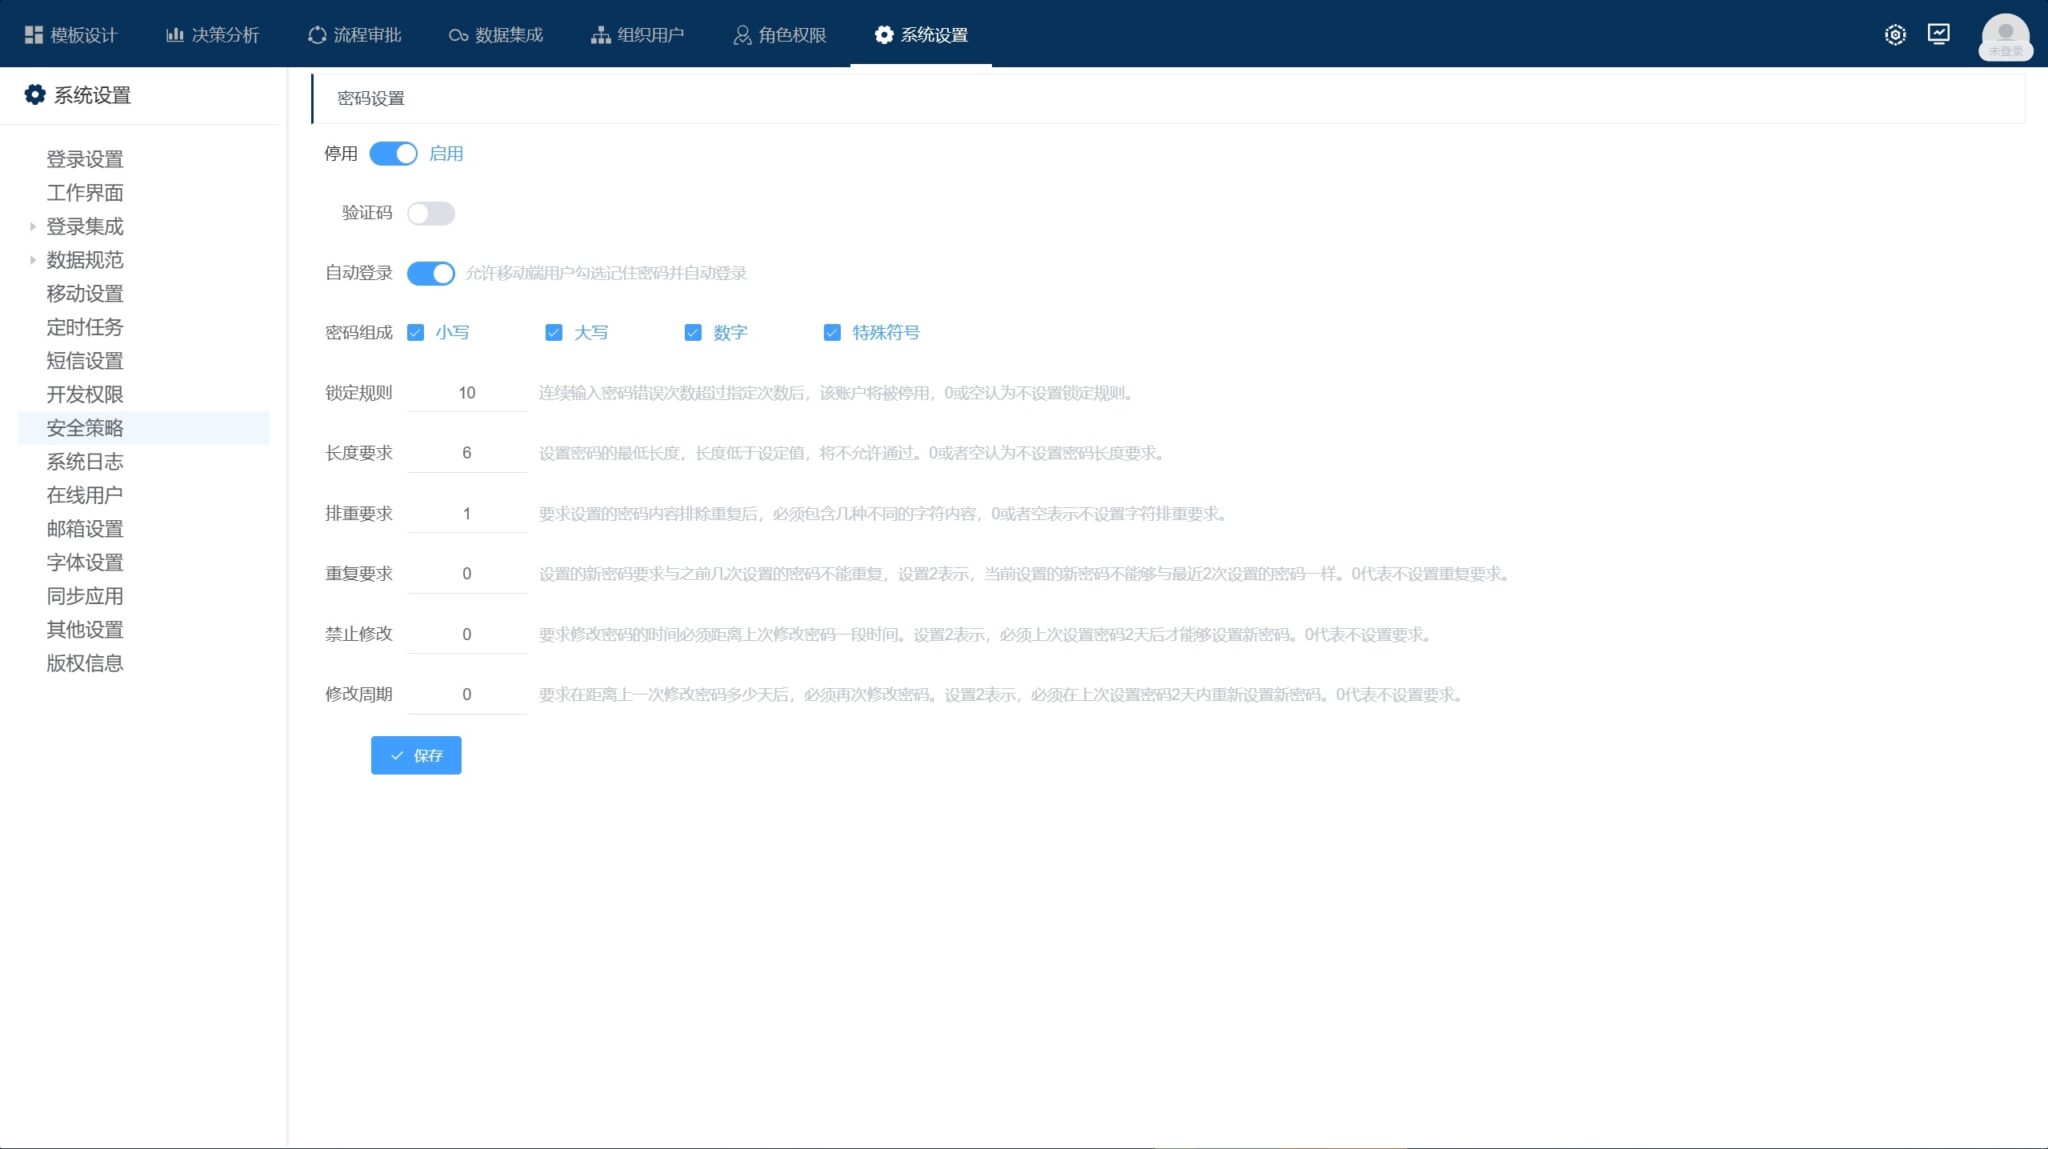Click the 保存 button
This screenshot has width=2048, height=1149.
(416, 755)
